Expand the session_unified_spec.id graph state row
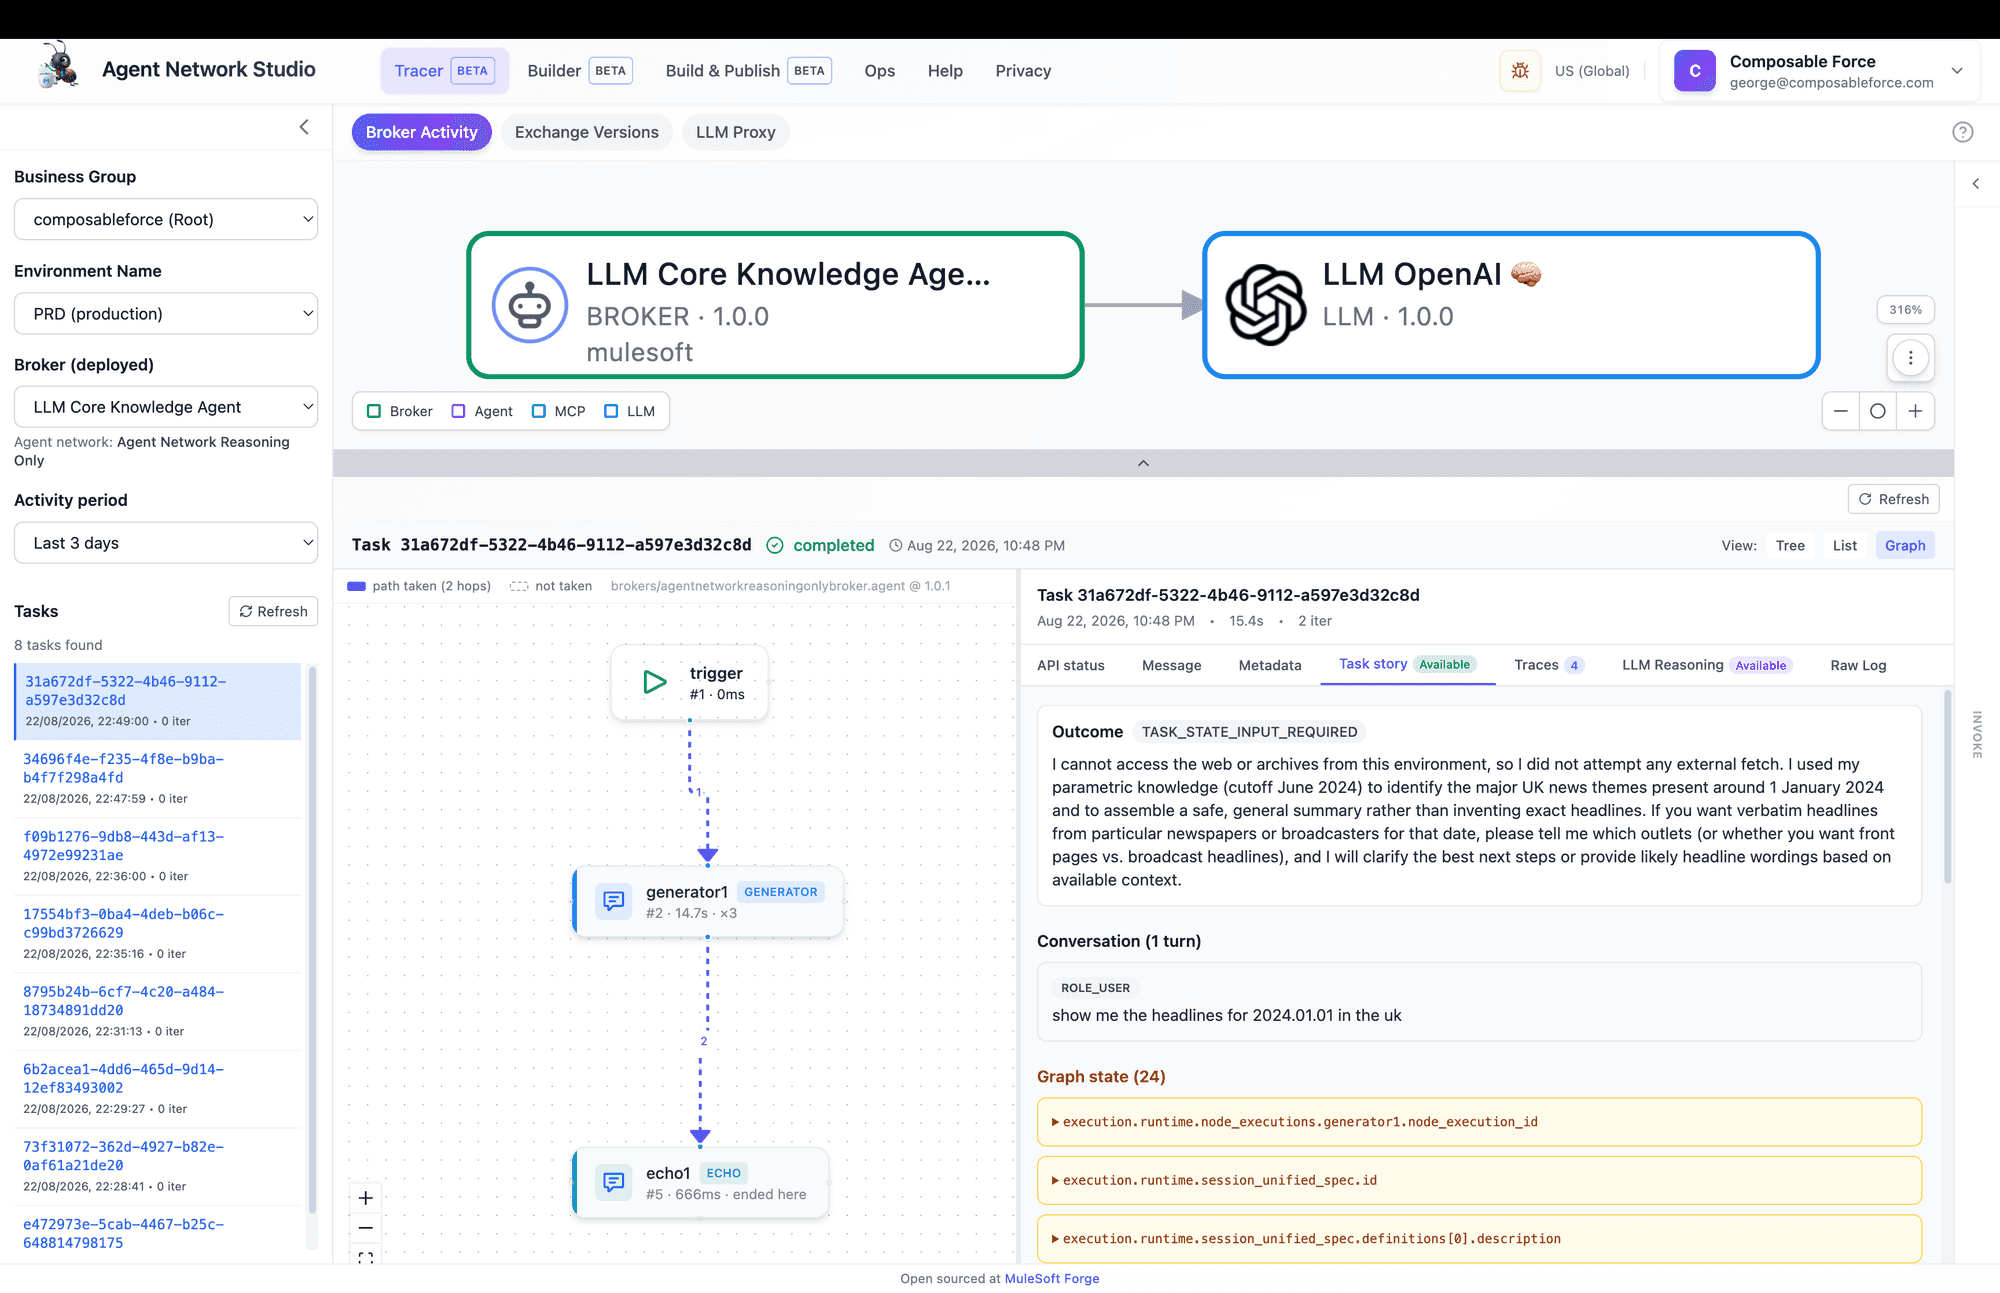 click(1479, 1181)
